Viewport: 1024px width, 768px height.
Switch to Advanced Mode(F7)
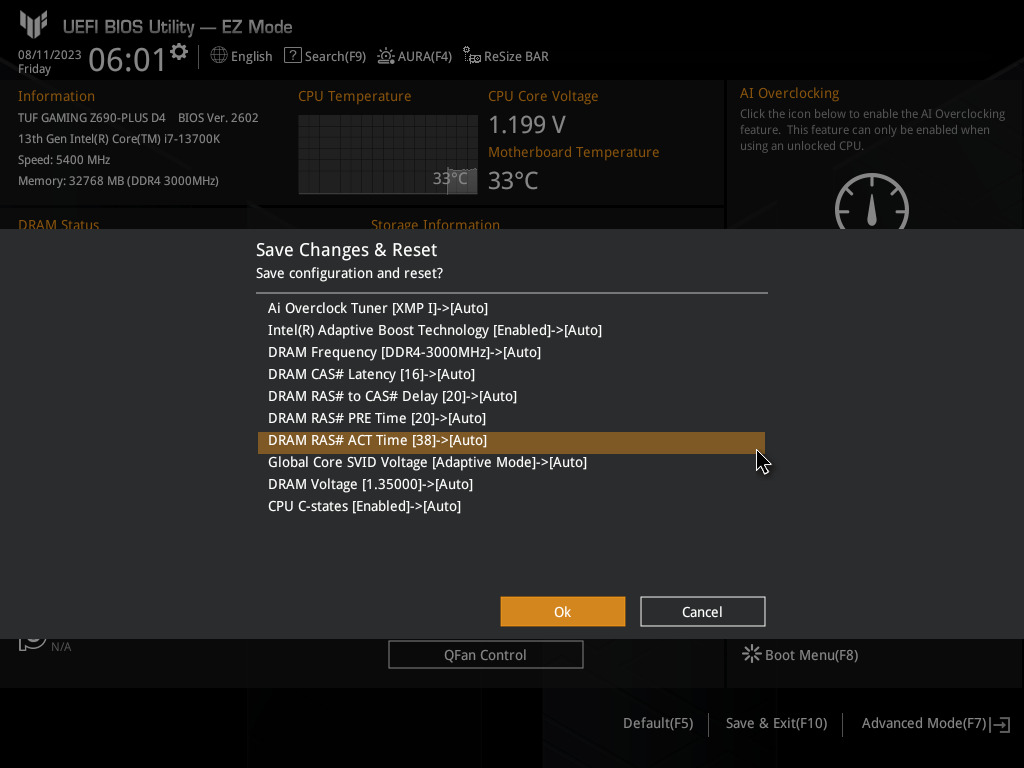click(x=924, y=724)
